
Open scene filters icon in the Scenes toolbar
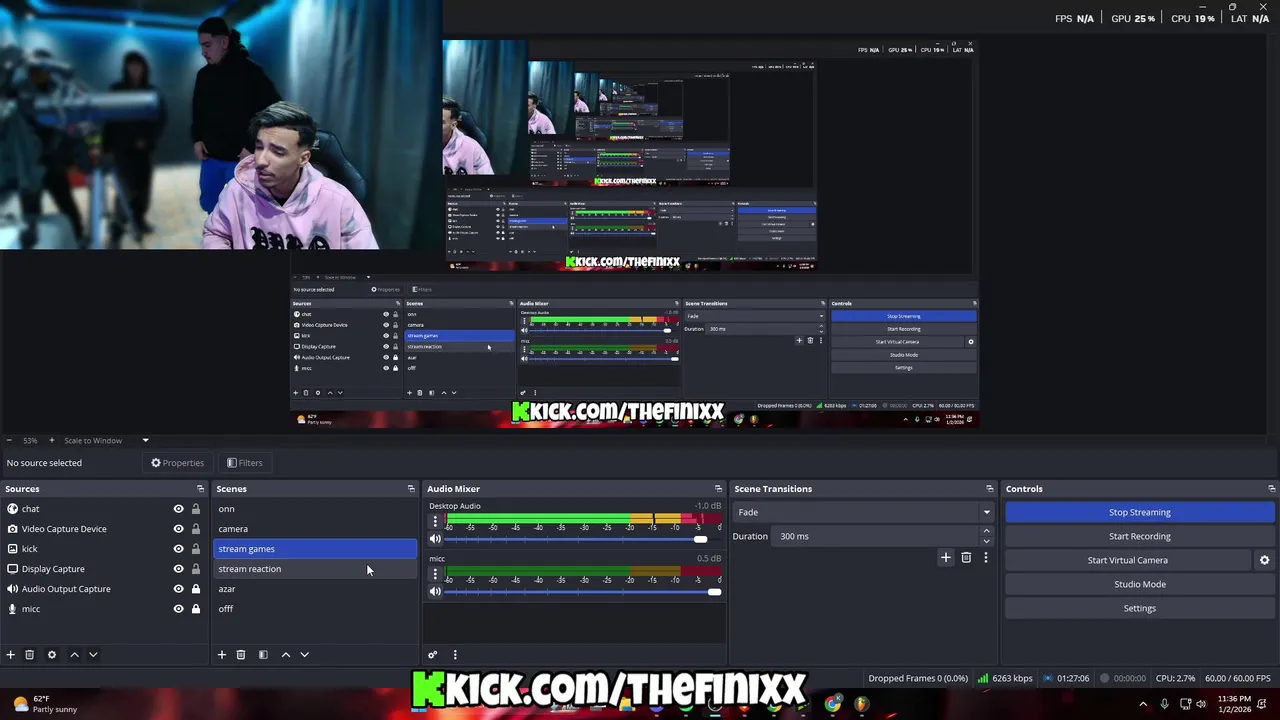pos(263,655)
